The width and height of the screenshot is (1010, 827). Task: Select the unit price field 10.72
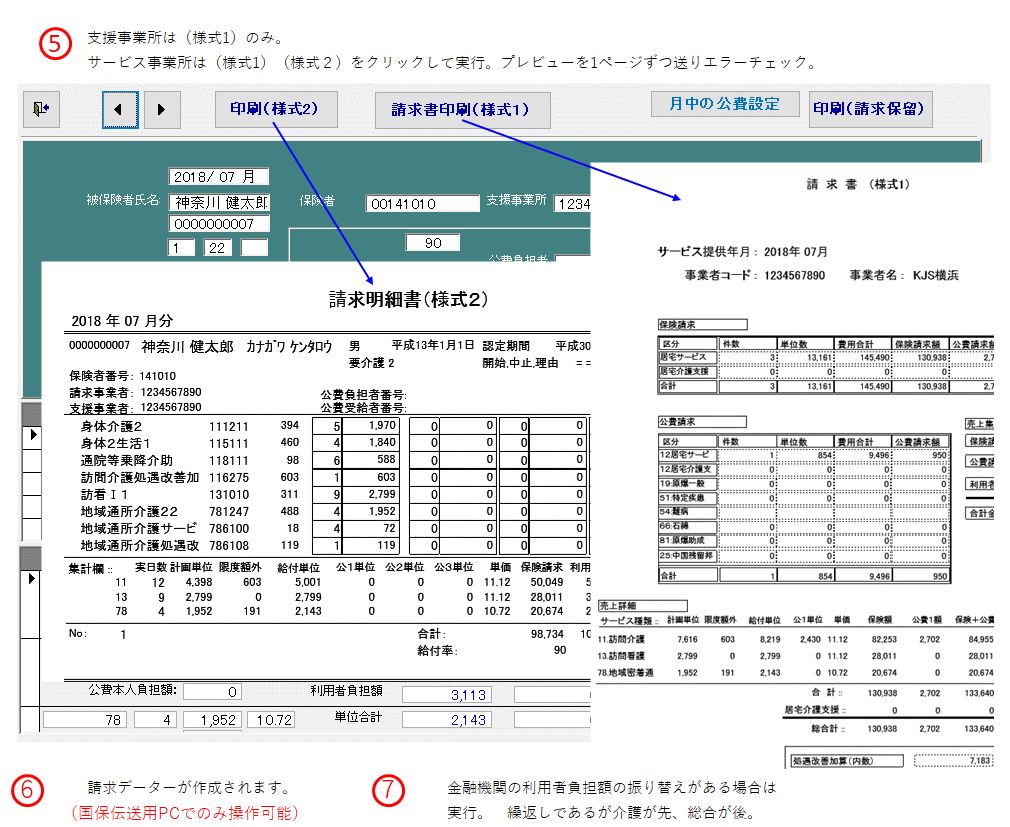point(271,720)
